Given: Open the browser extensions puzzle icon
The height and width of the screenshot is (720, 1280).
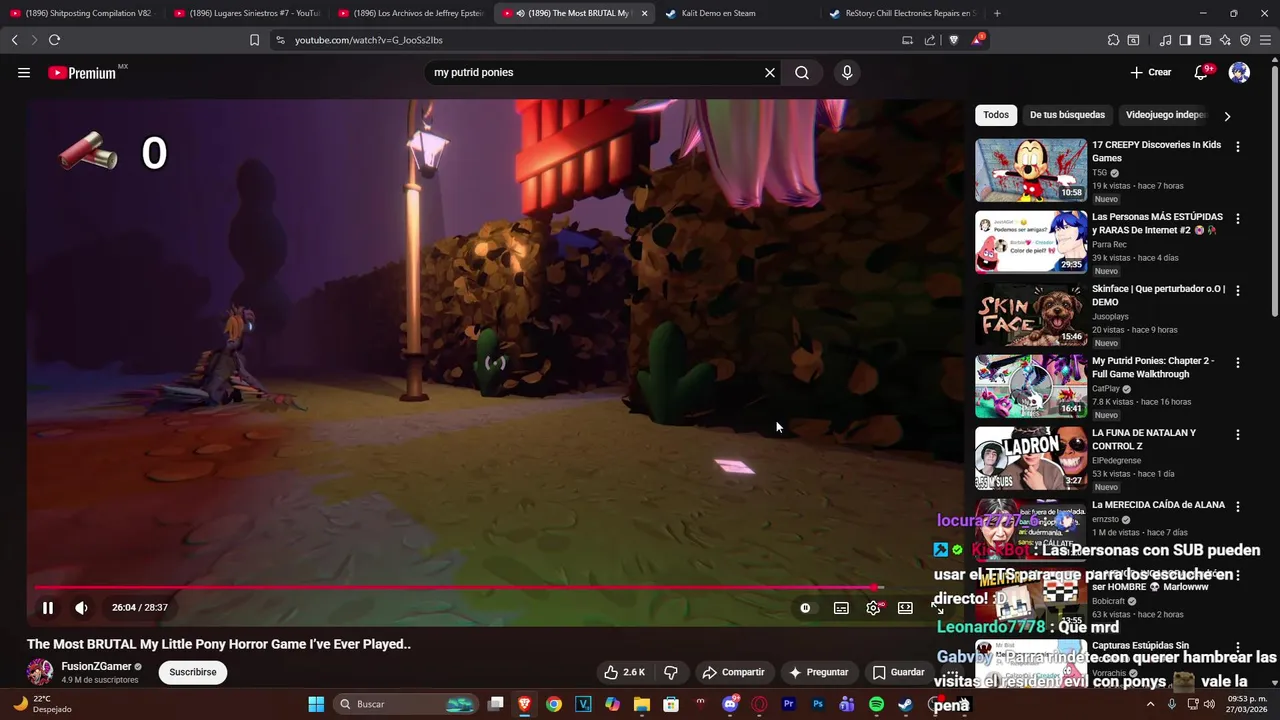Looking at the screenshot, I should tap(1113, 40).
